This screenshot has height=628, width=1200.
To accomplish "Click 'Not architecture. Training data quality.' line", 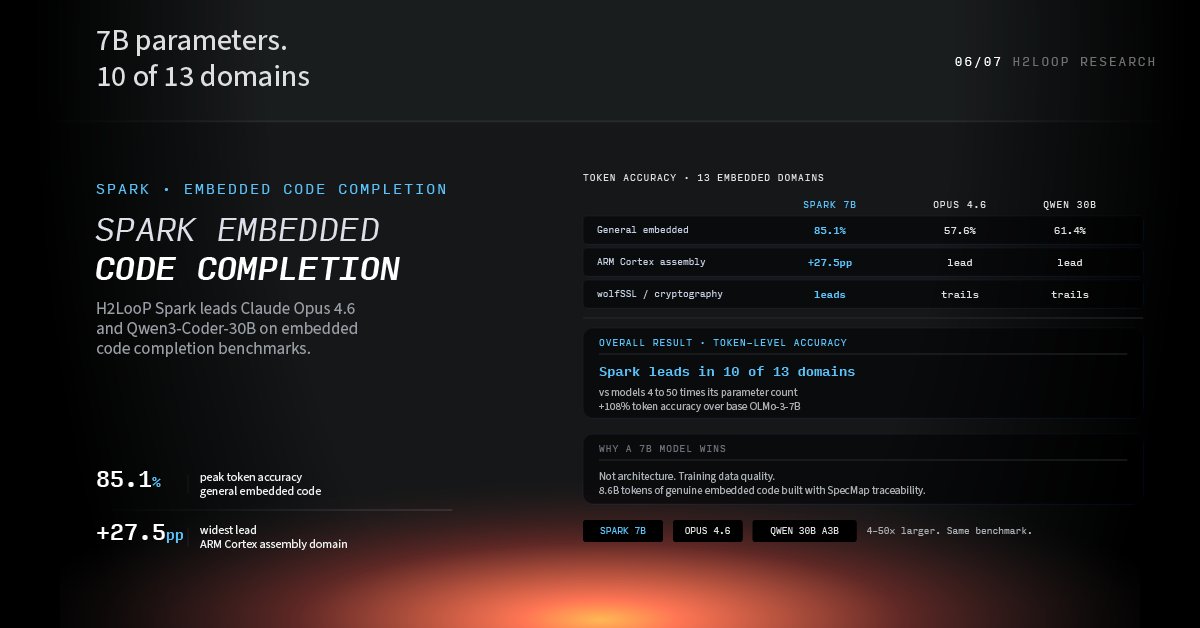I will (x=686, y=476).
